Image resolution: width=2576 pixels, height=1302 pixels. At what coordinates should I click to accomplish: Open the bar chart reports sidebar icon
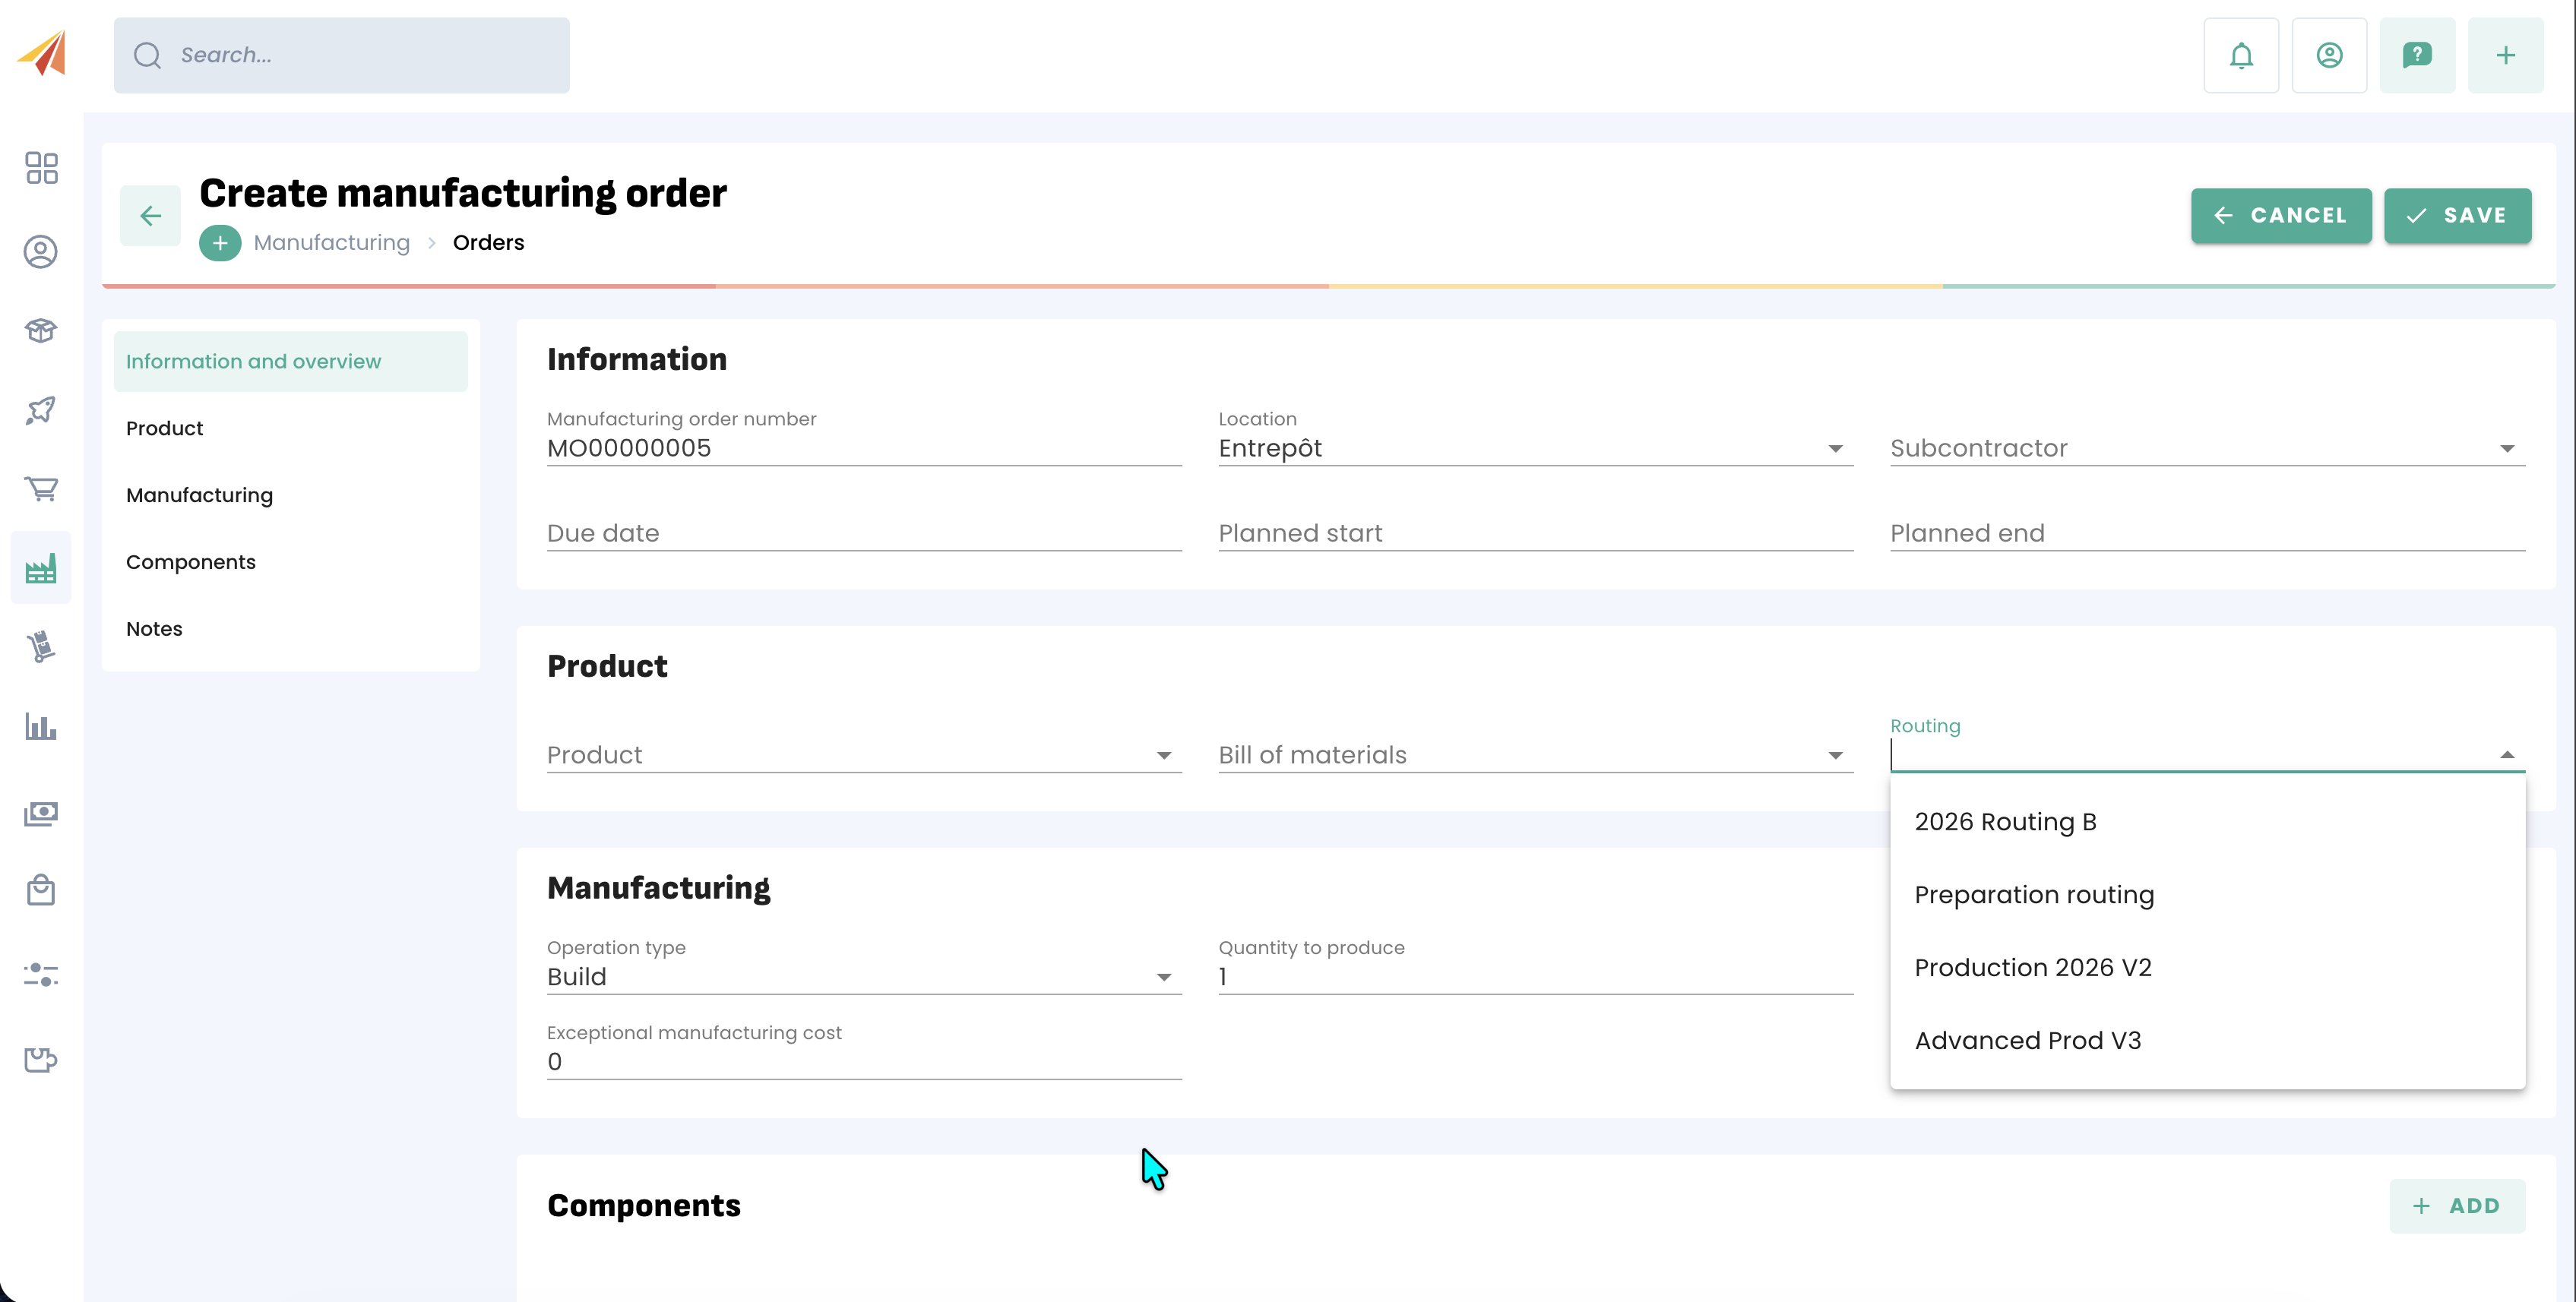(41, 726)
